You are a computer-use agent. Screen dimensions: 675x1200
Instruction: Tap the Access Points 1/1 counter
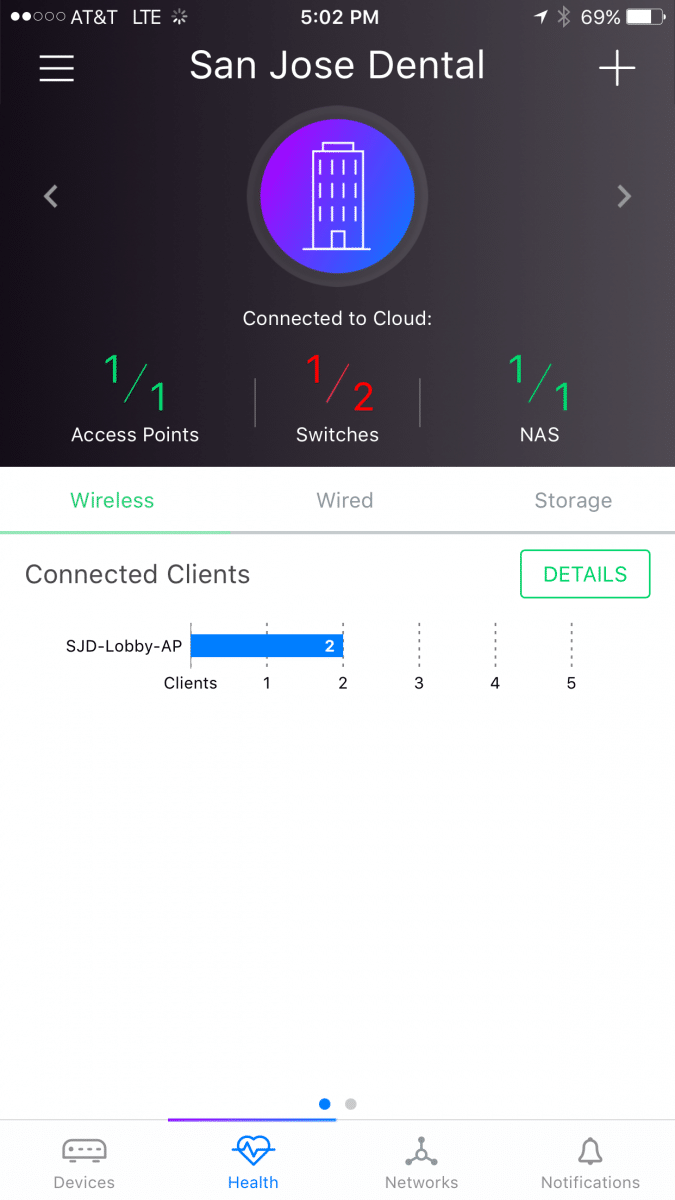135,398
